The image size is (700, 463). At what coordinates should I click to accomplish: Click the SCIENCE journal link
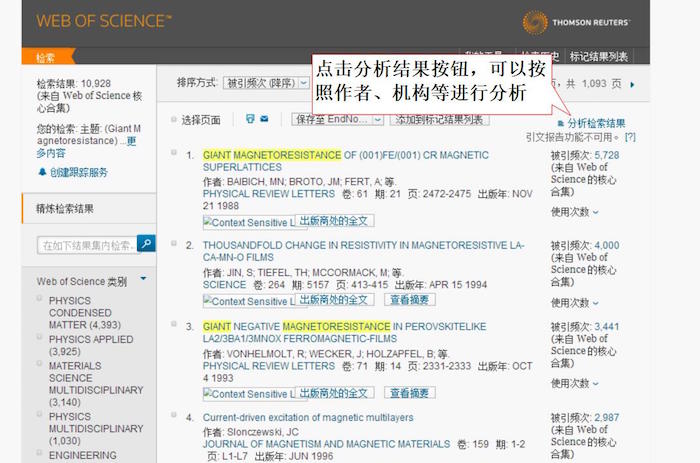pos(224,285)
